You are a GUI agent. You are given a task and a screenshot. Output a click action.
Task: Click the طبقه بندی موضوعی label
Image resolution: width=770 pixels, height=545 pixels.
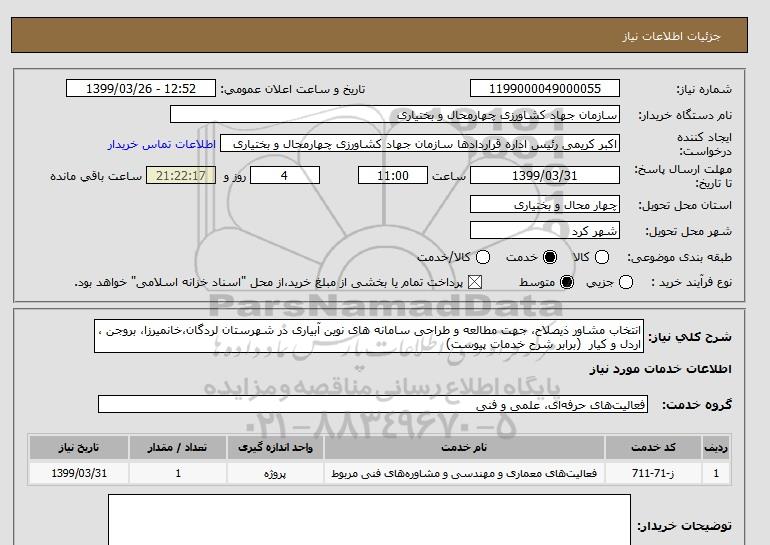point(680,257)
